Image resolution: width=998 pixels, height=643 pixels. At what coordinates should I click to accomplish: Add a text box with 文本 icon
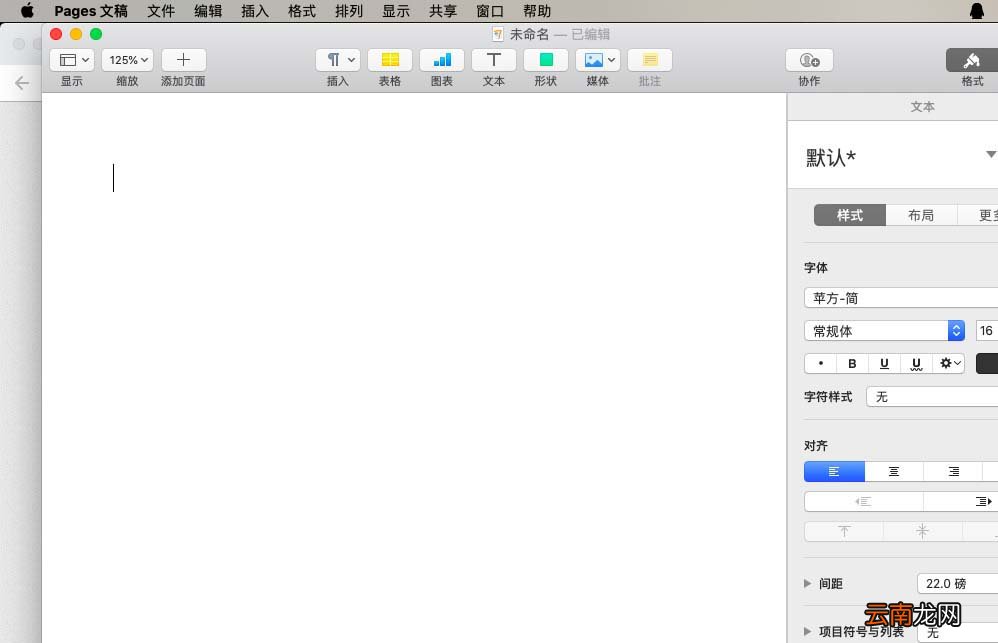[494, 60]
